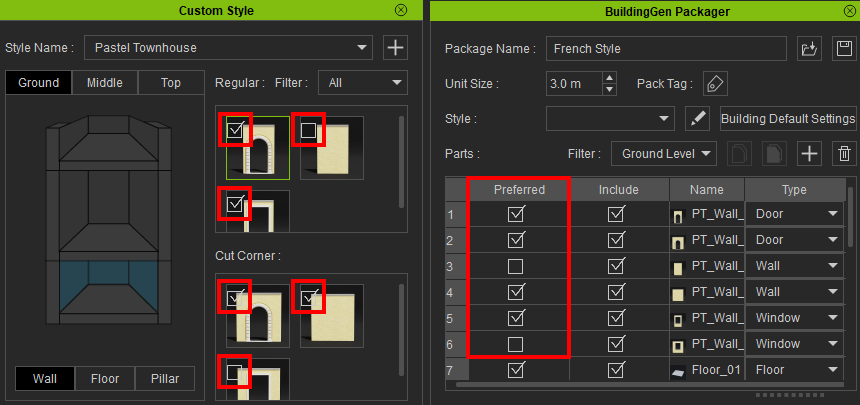The image size is (860, 405).
Task: Toggle Preferred checkbox in row 4
Action: coord(516,292)
